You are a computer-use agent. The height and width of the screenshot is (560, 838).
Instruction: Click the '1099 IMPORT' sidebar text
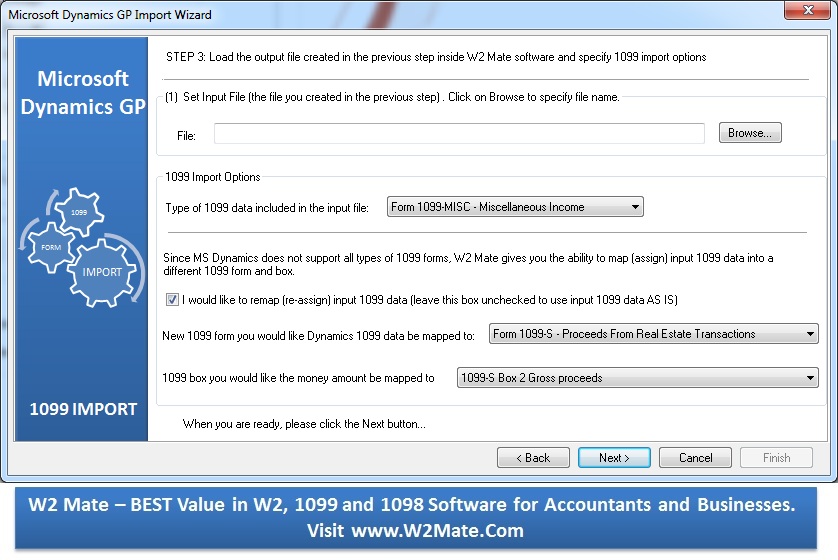pos(83,409)
